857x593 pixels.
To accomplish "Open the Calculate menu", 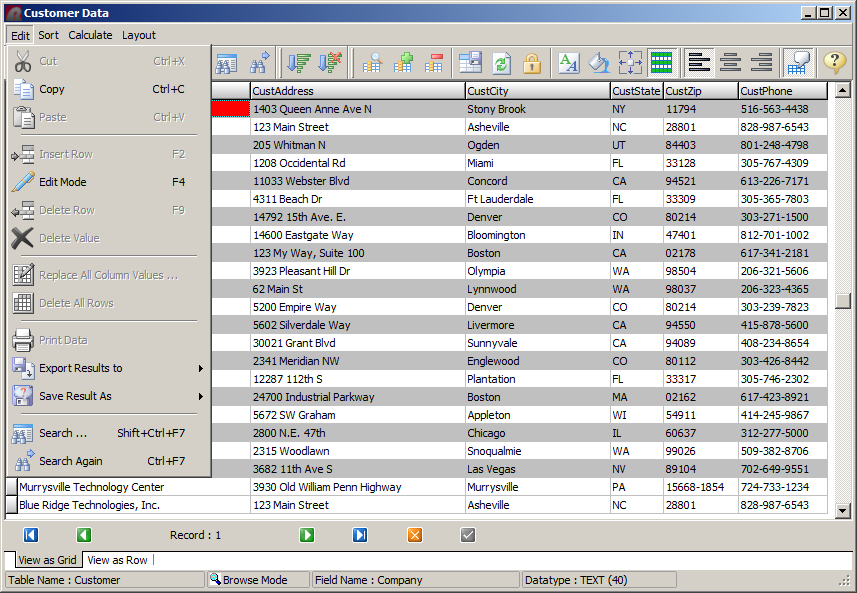I will [x=90, y=35].
